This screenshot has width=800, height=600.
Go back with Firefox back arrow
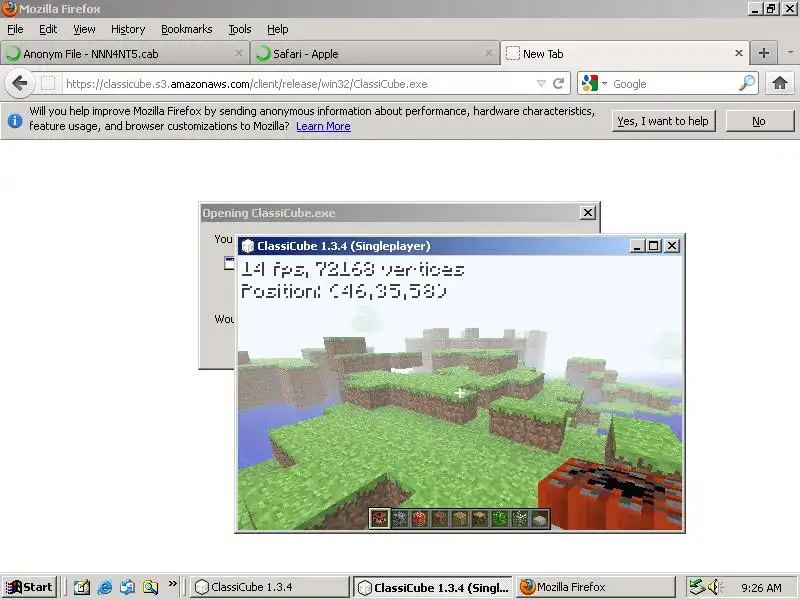tap(19, 83)
